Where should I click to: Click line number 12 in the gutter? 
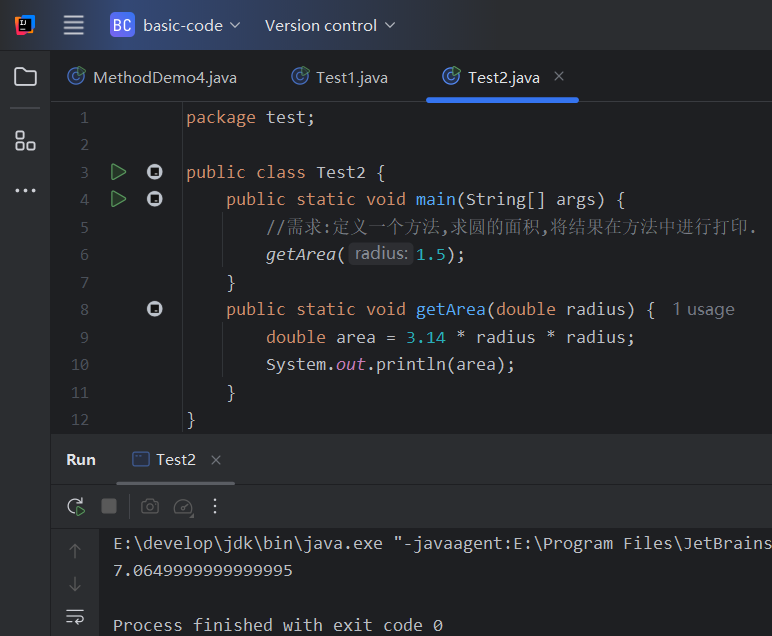tap(80, 419)
